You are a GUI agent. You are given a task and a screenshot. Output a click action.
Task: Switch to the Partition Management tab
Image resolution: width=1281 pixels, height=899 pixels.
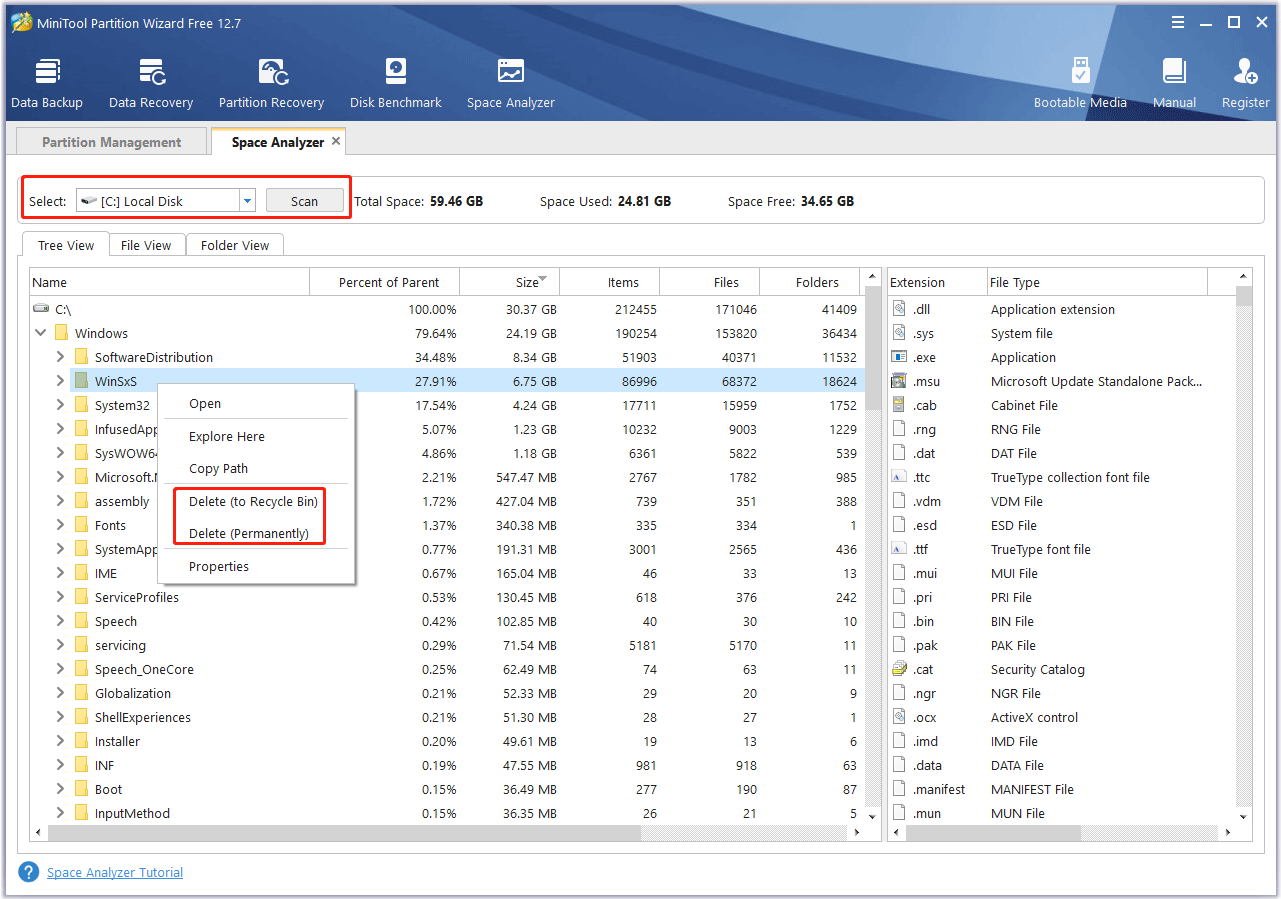pos(112,142)
